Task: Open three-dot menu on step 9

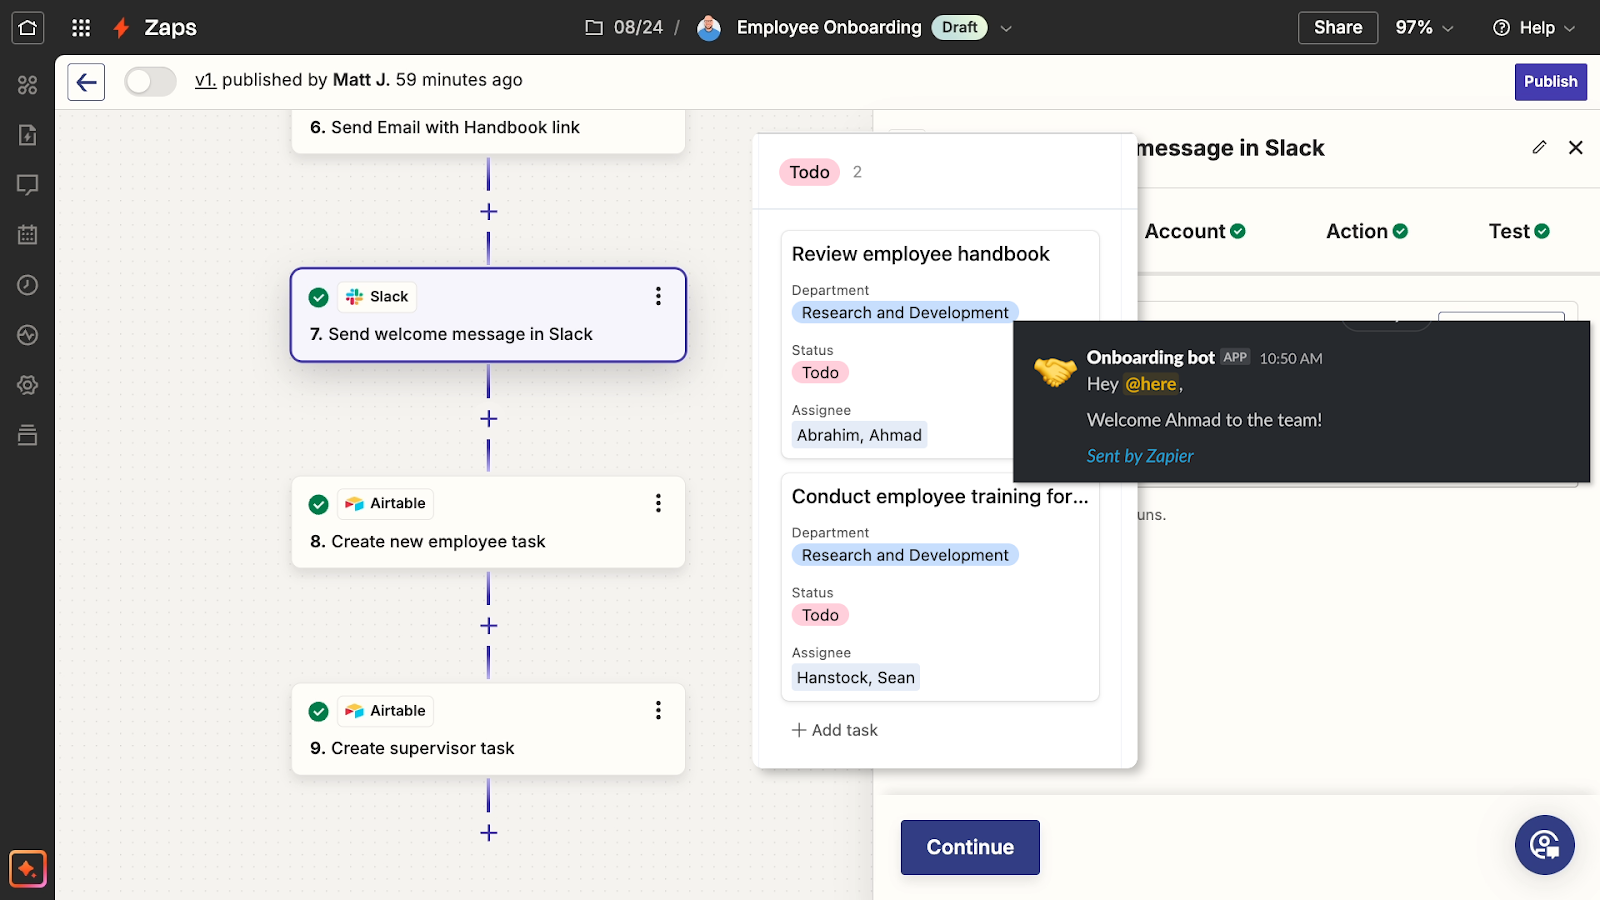Action: [x=658, y=710]
